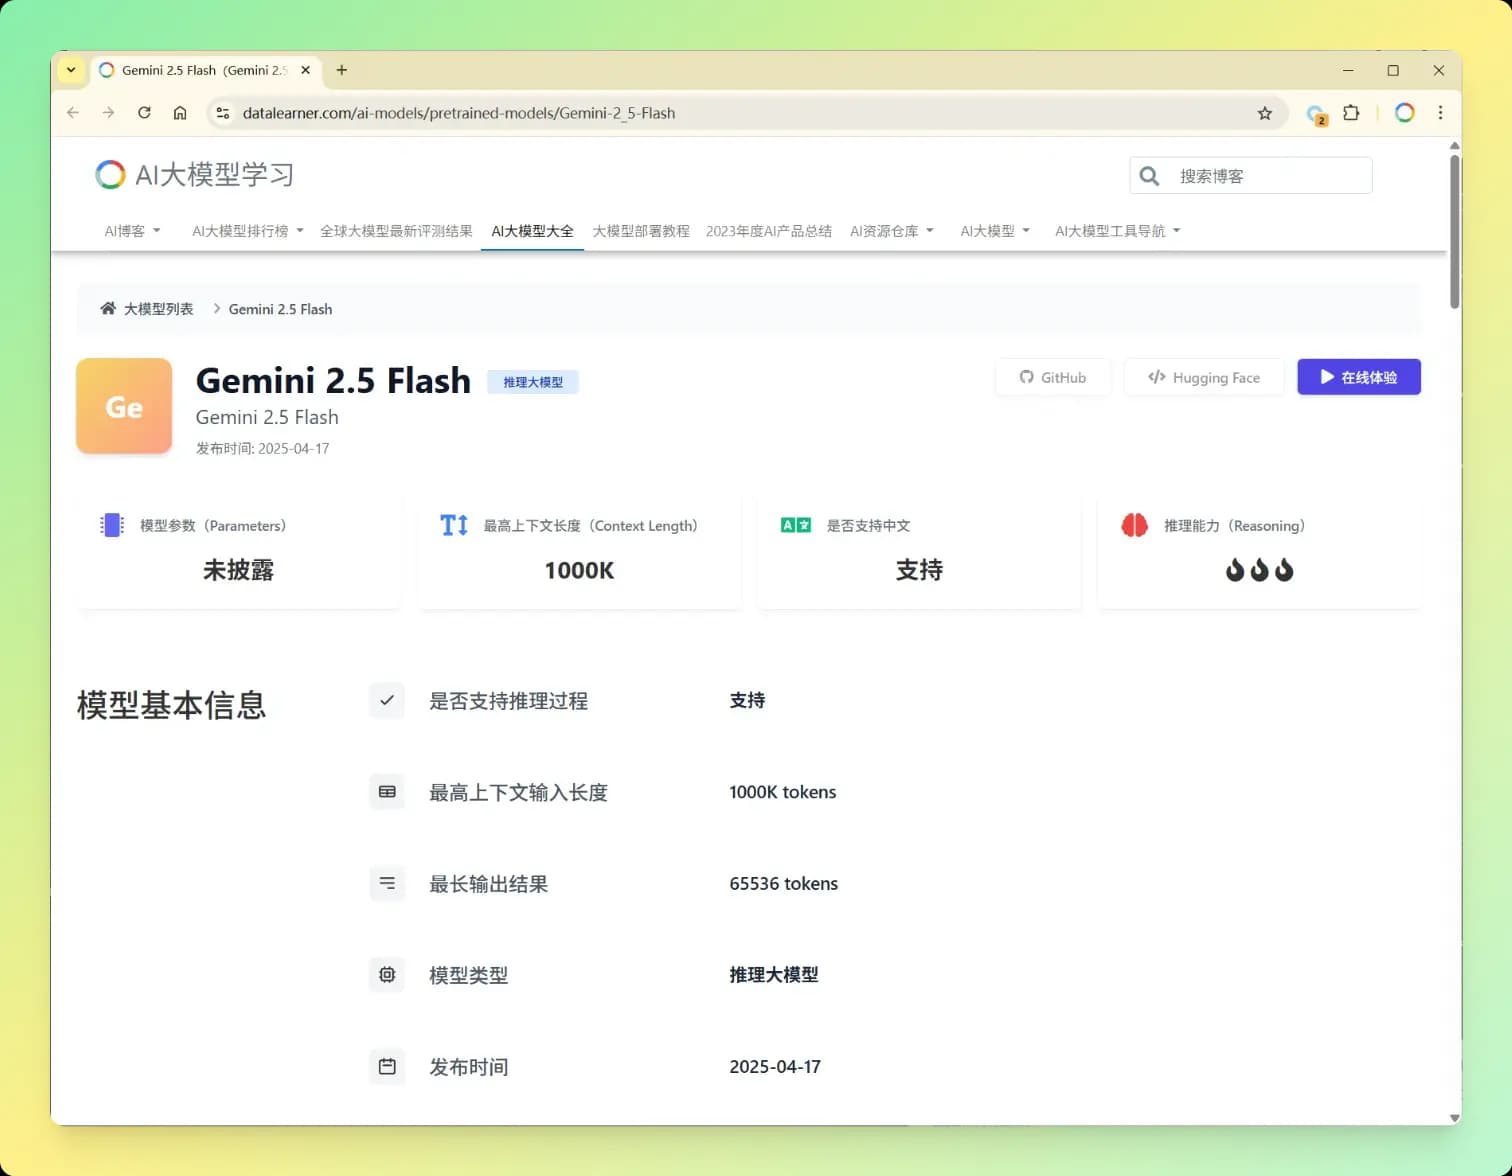Click the checkmark beside 是否支持推理过程
Viewport: 1512px width, 1176px height.
pos(386,700)
